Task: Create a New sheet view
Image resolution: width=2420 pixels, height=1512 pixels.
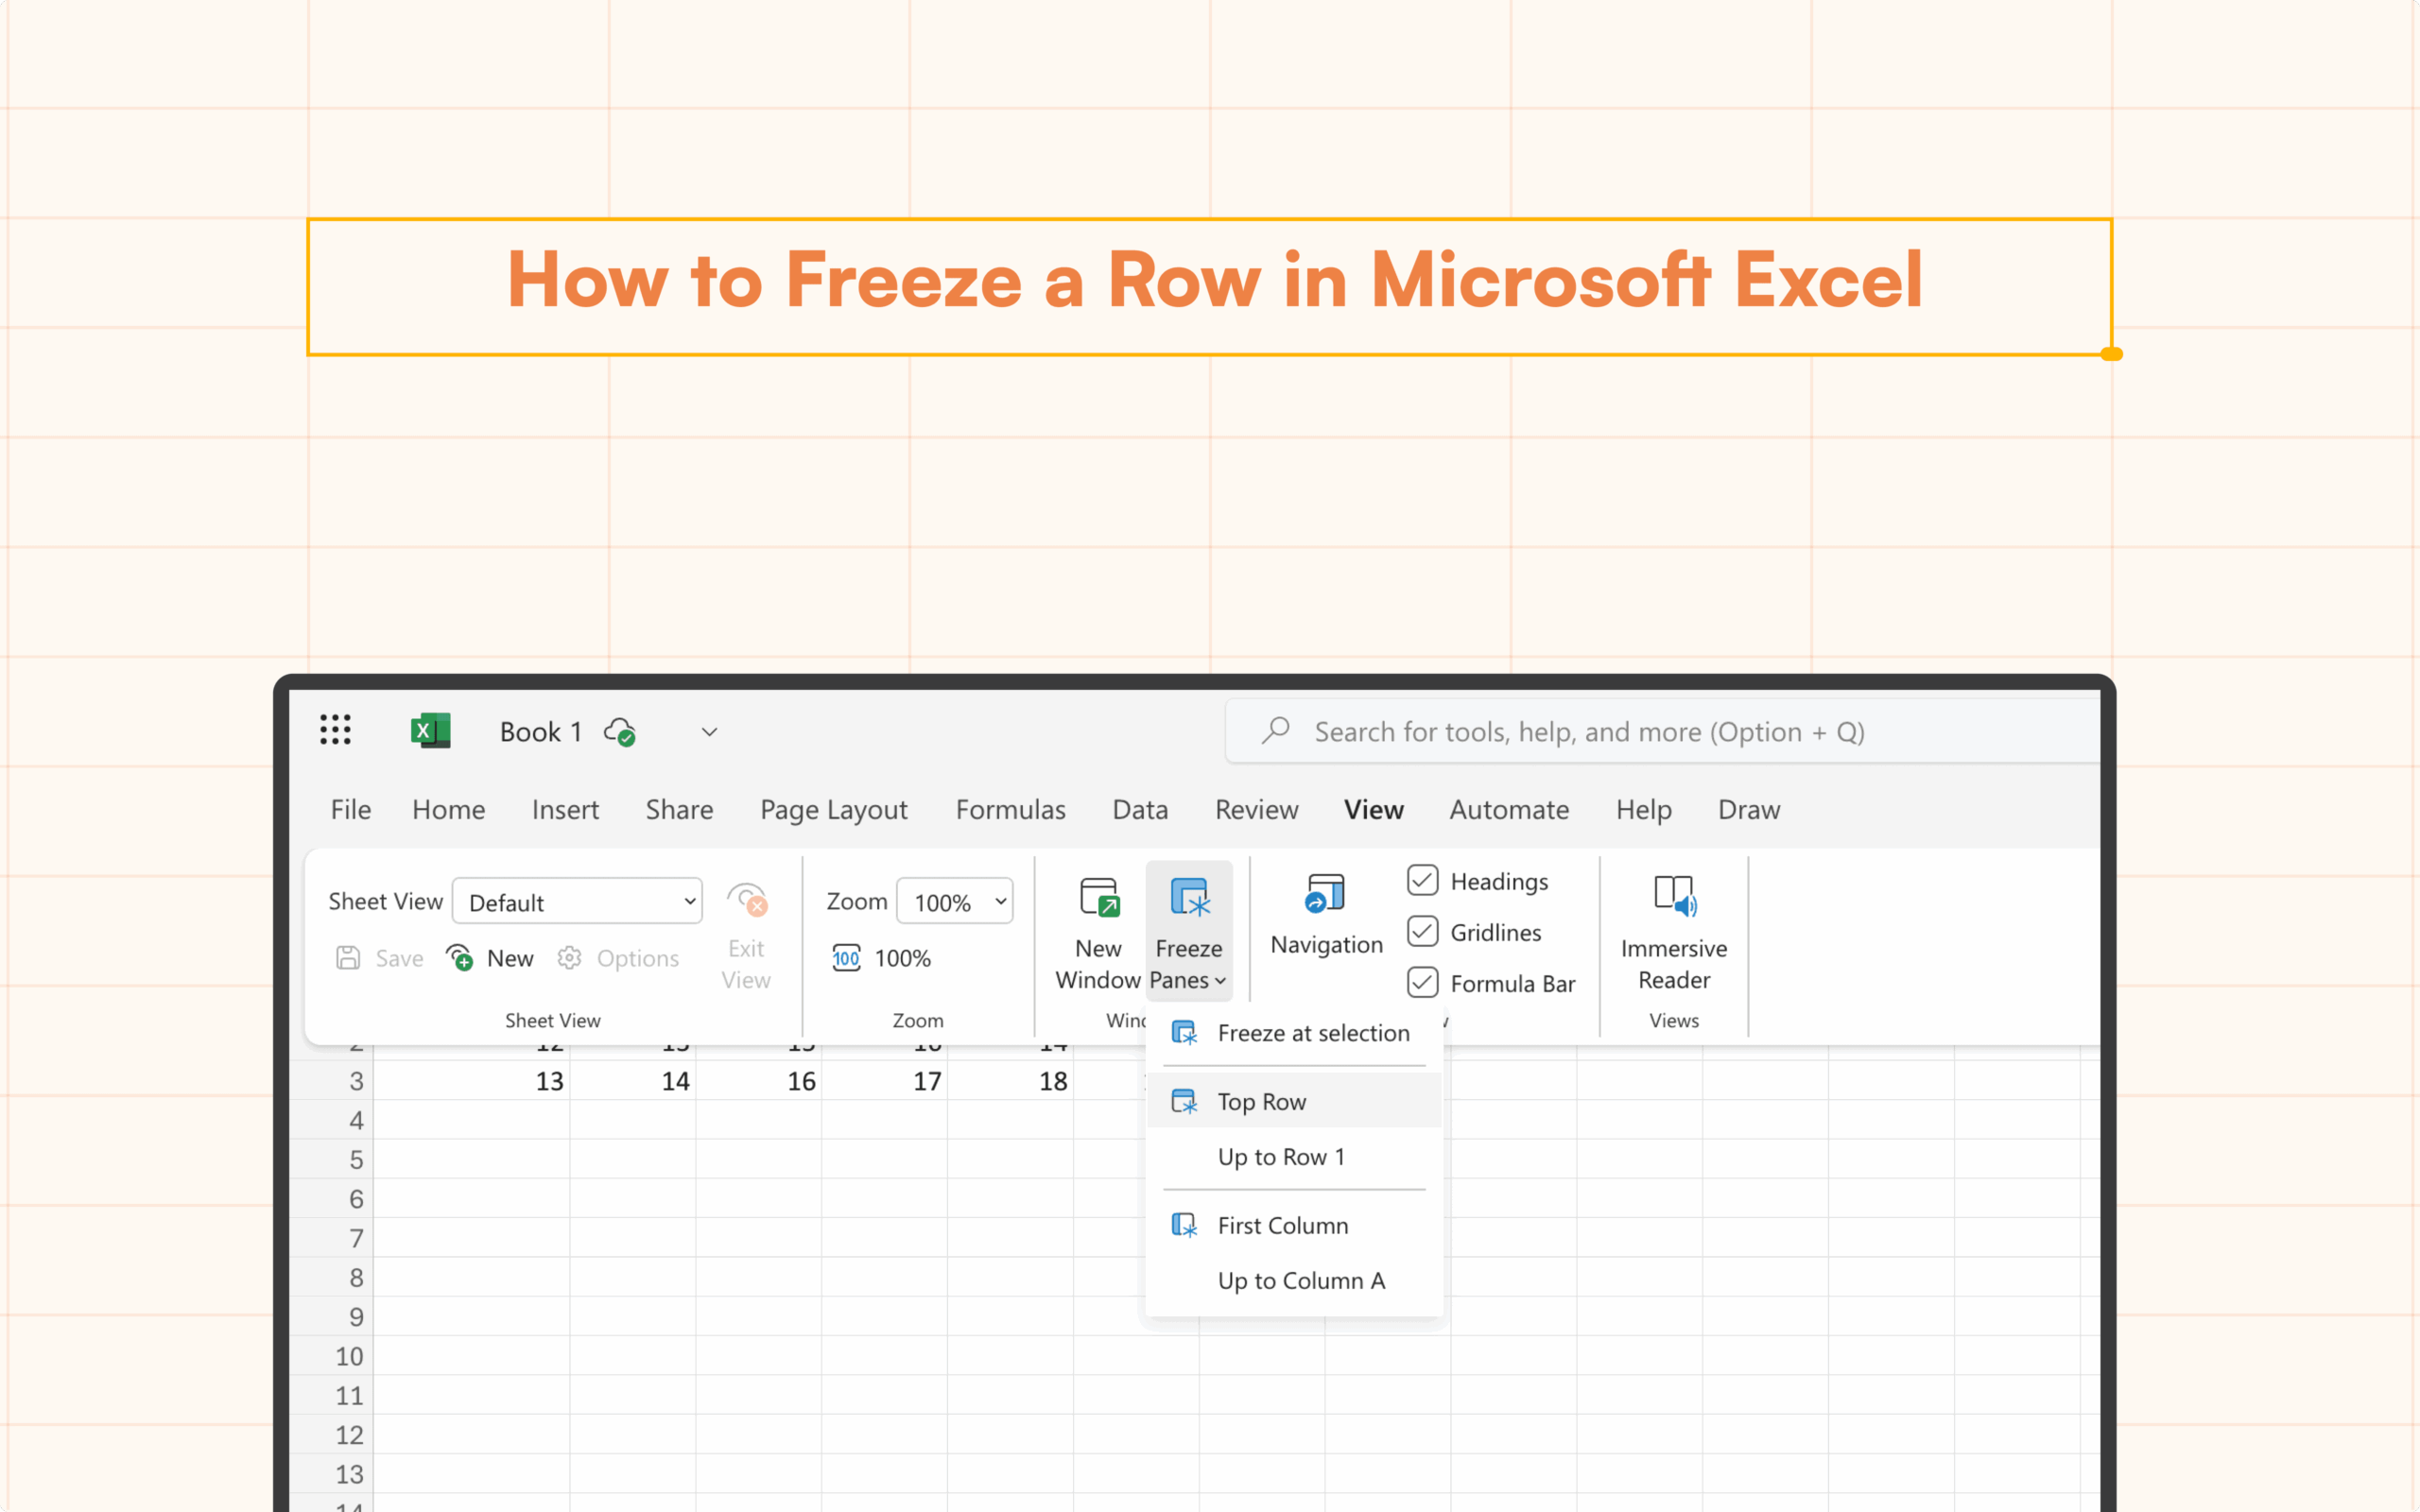Action: pyautogui.click(x=490, y=958)
